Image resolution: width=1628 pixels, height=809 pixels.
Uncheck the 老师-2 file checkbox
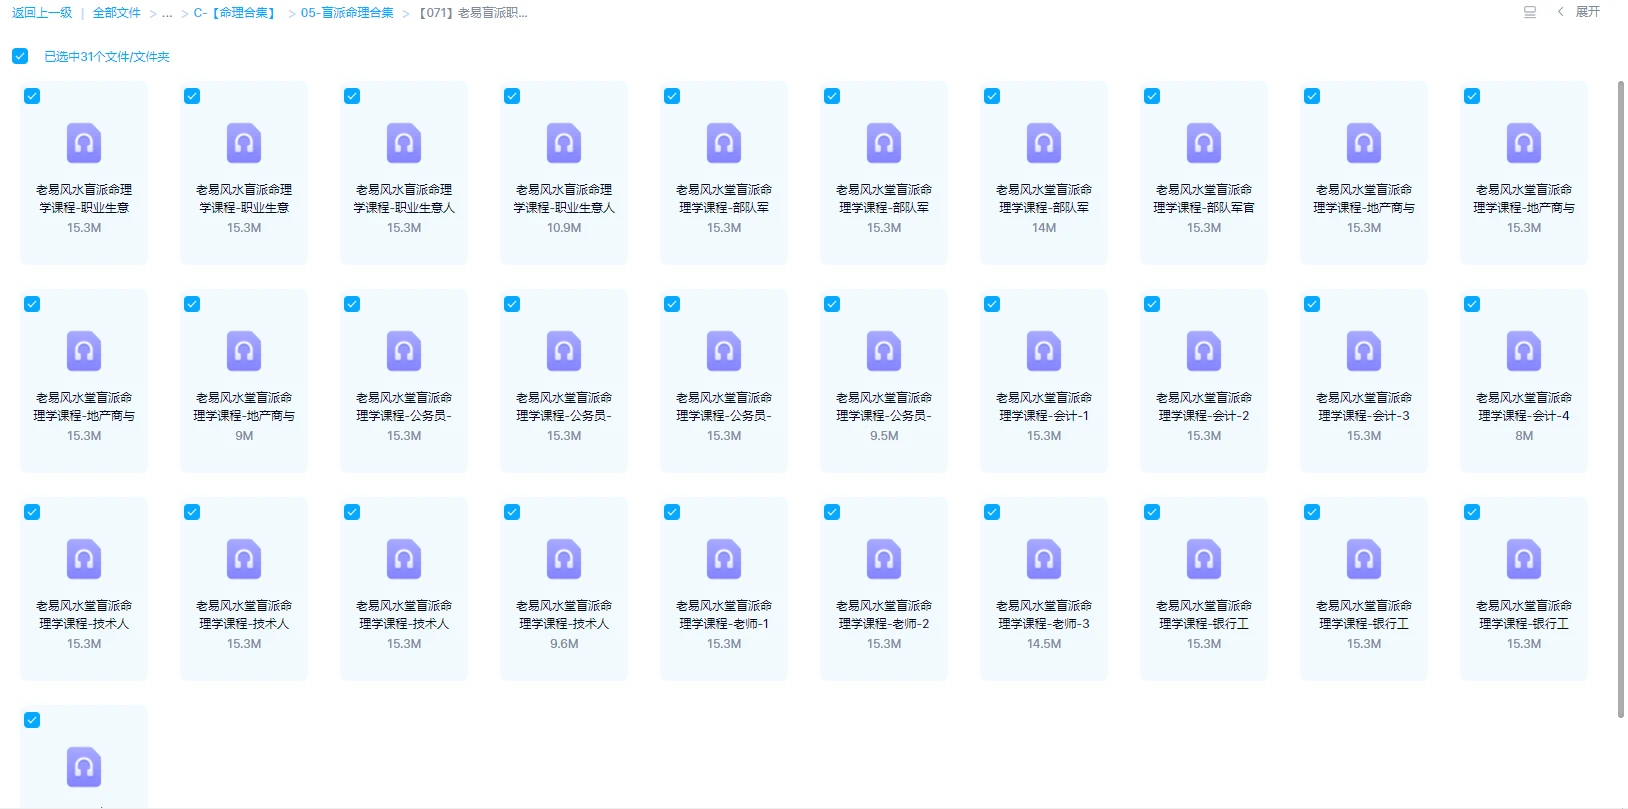point(832,512)
